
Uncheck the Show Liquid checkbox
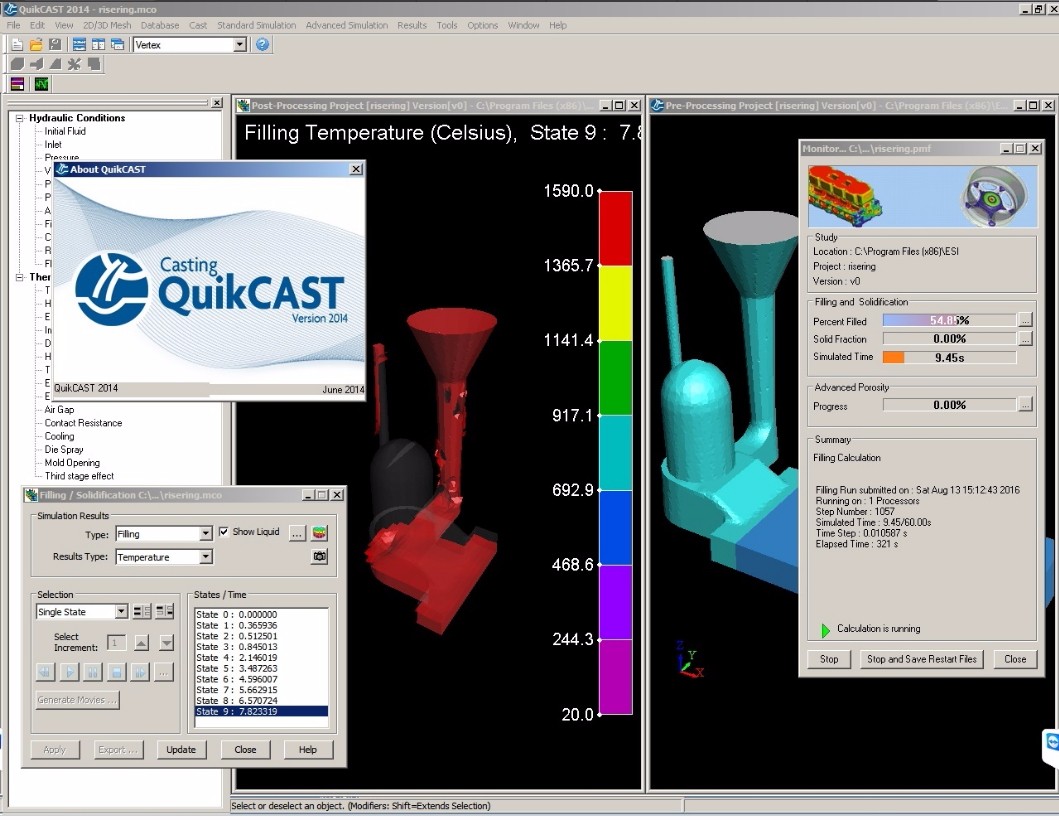[224, 532]
